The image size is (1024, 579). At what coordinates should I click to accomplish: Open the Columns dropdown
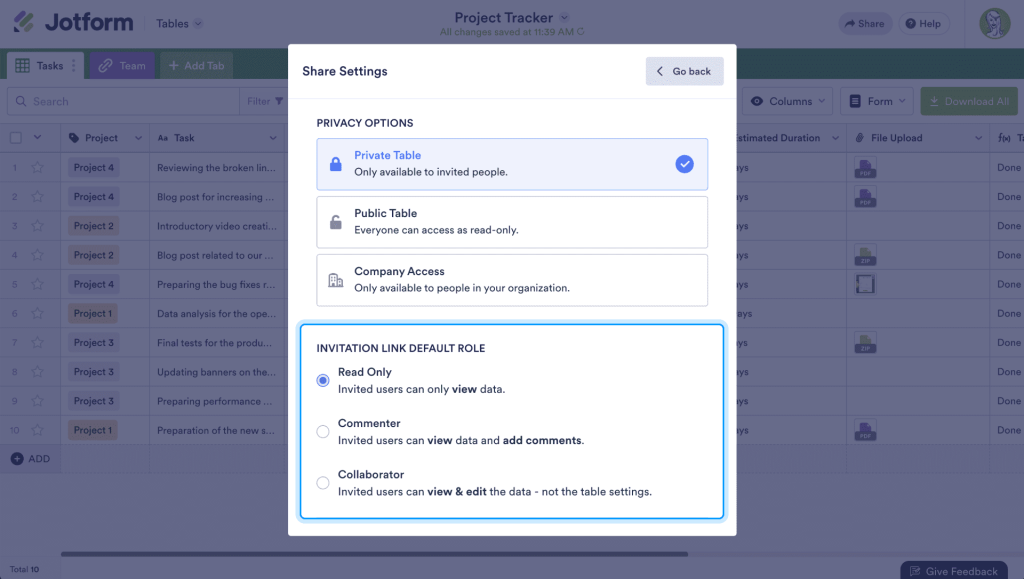(x=788, y=101)
